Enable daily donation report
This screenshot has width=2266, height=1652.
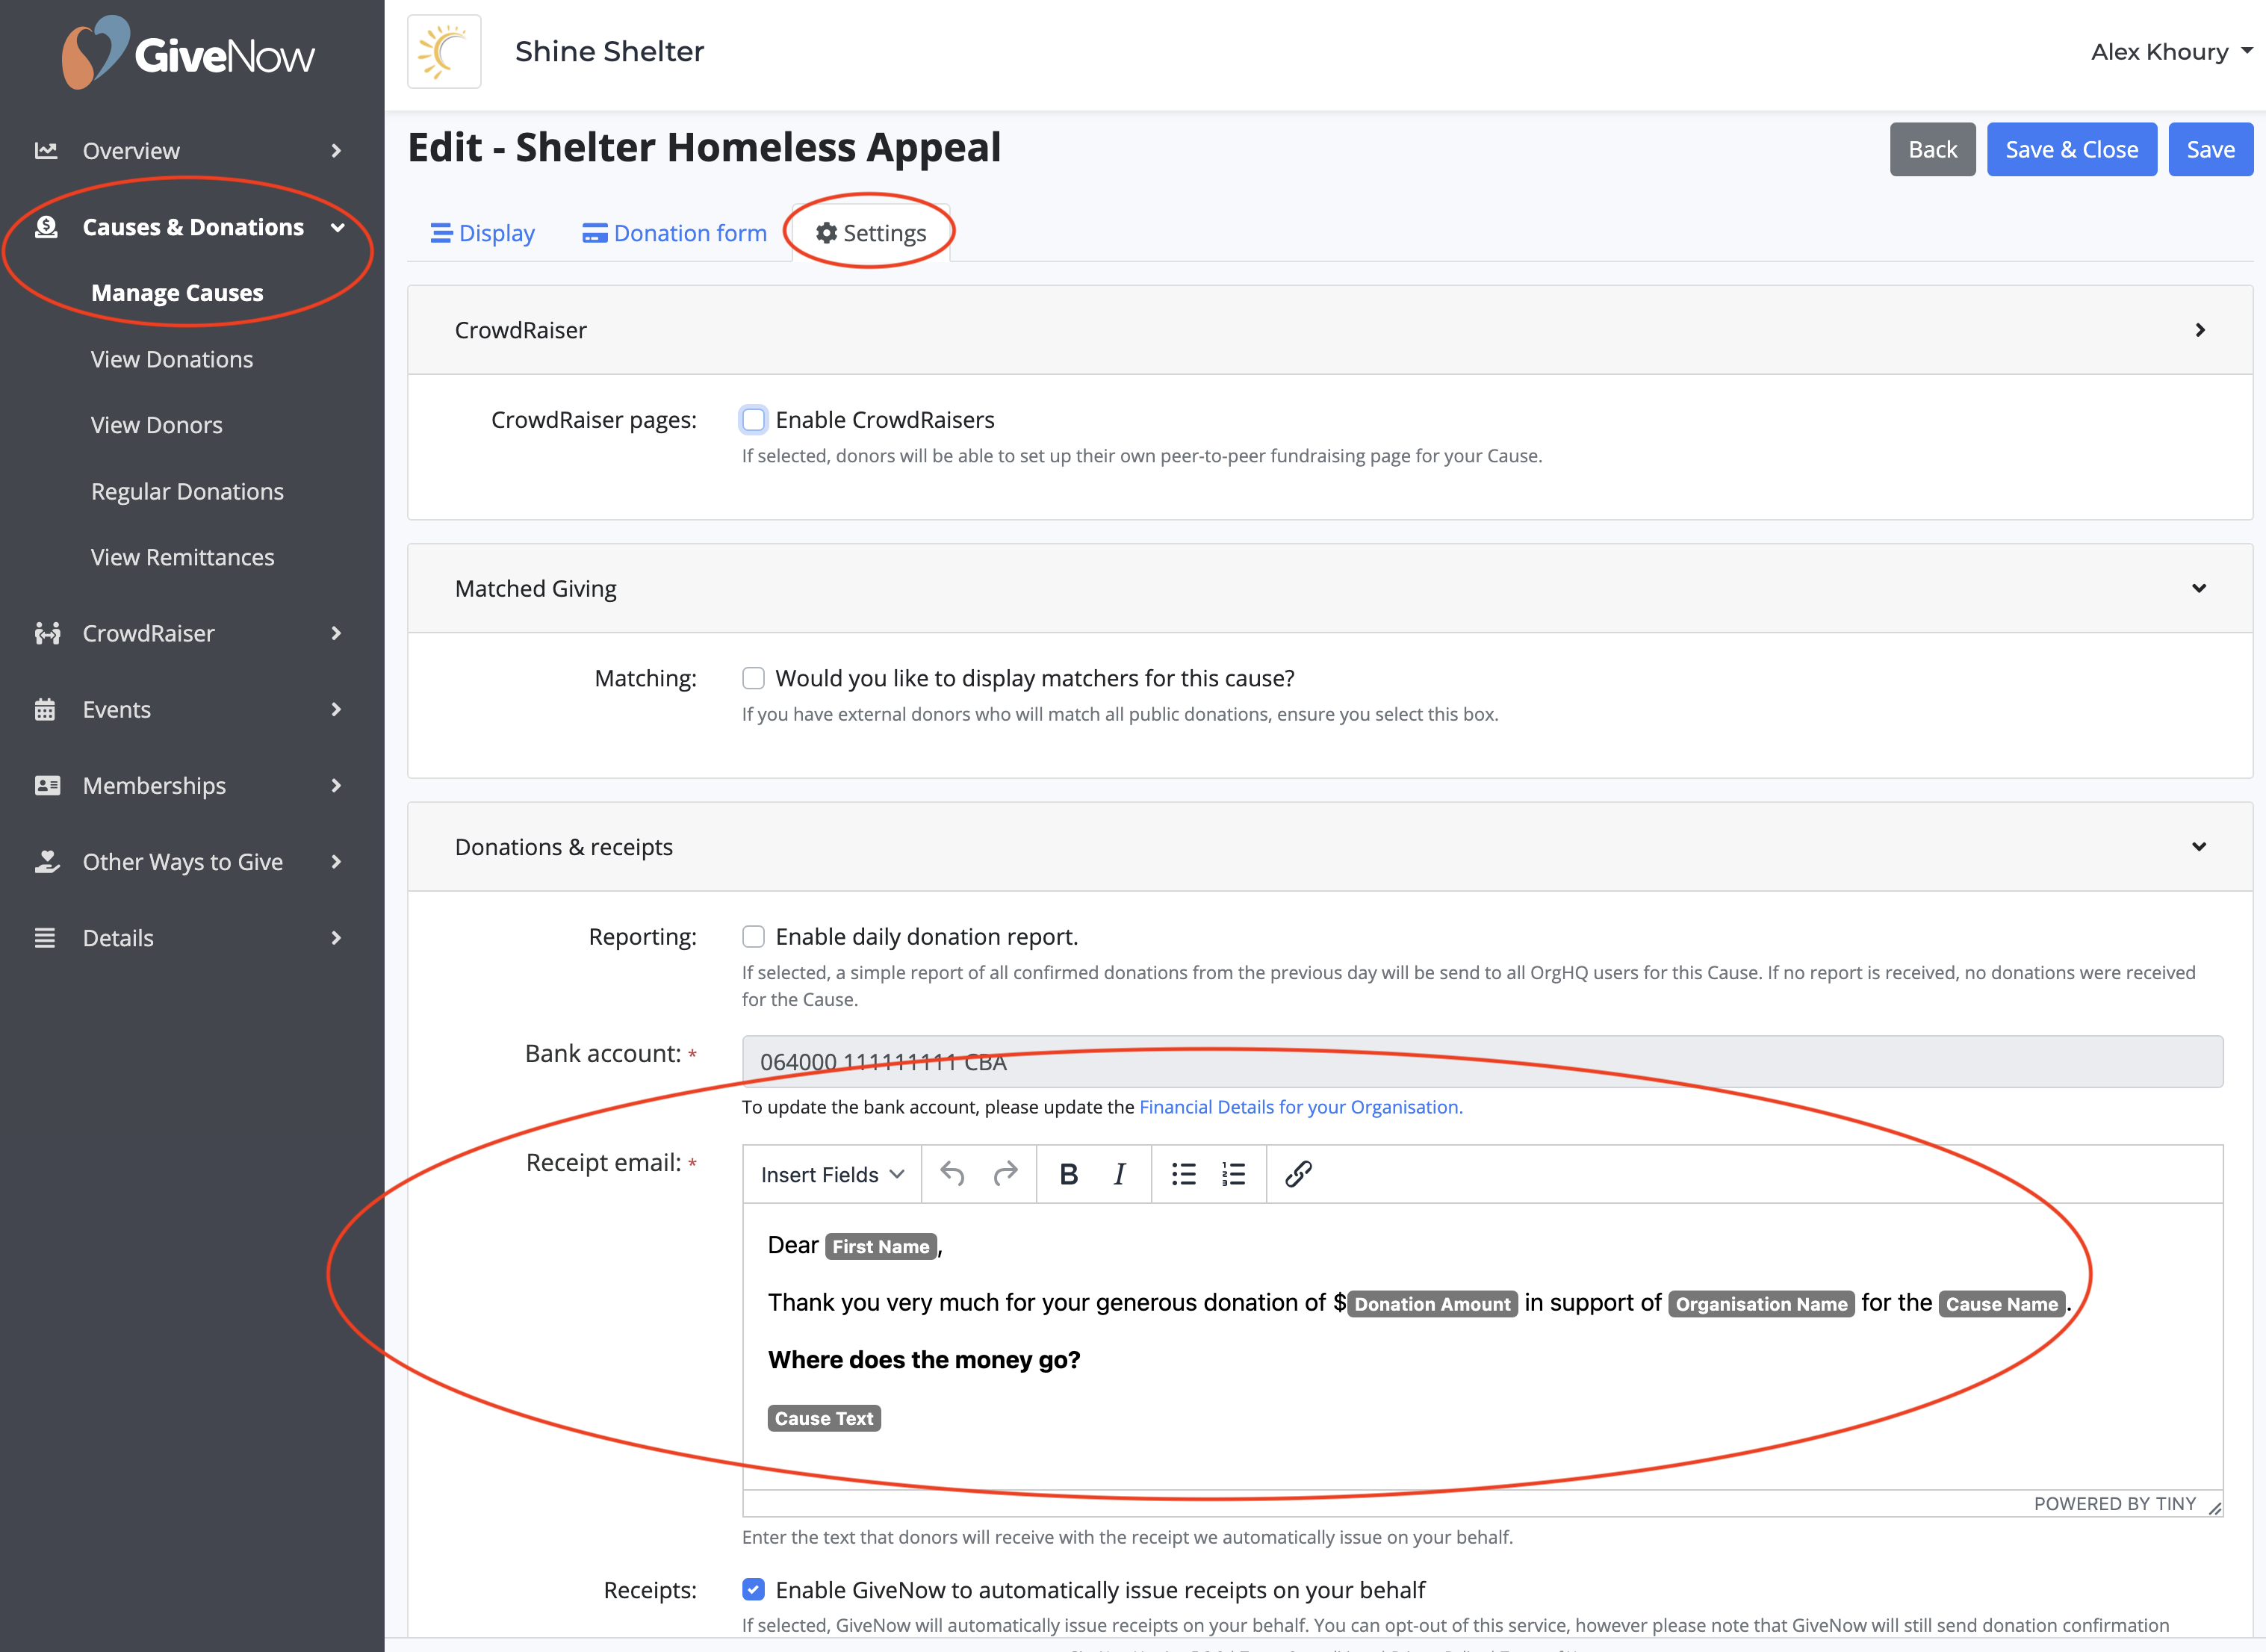point(753,936)
